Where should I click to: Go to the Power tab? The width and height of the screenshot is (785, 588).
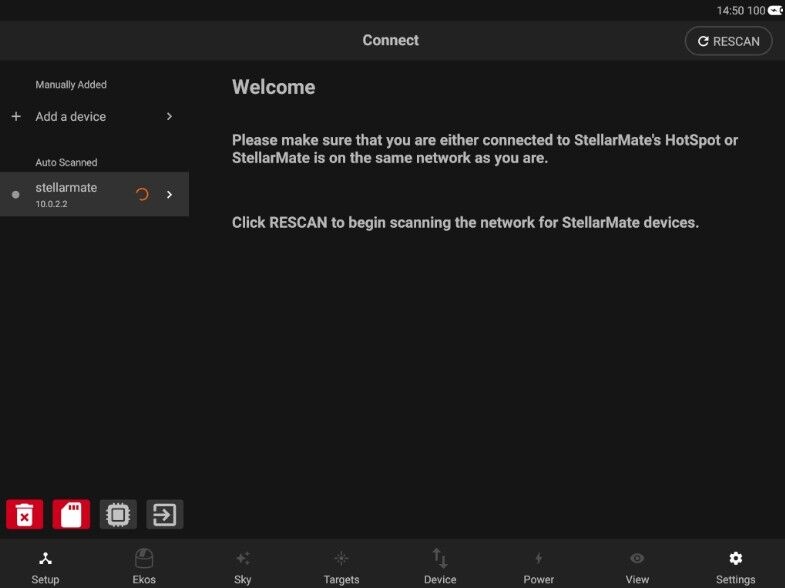pyautogui.click(x=539, y=567)
